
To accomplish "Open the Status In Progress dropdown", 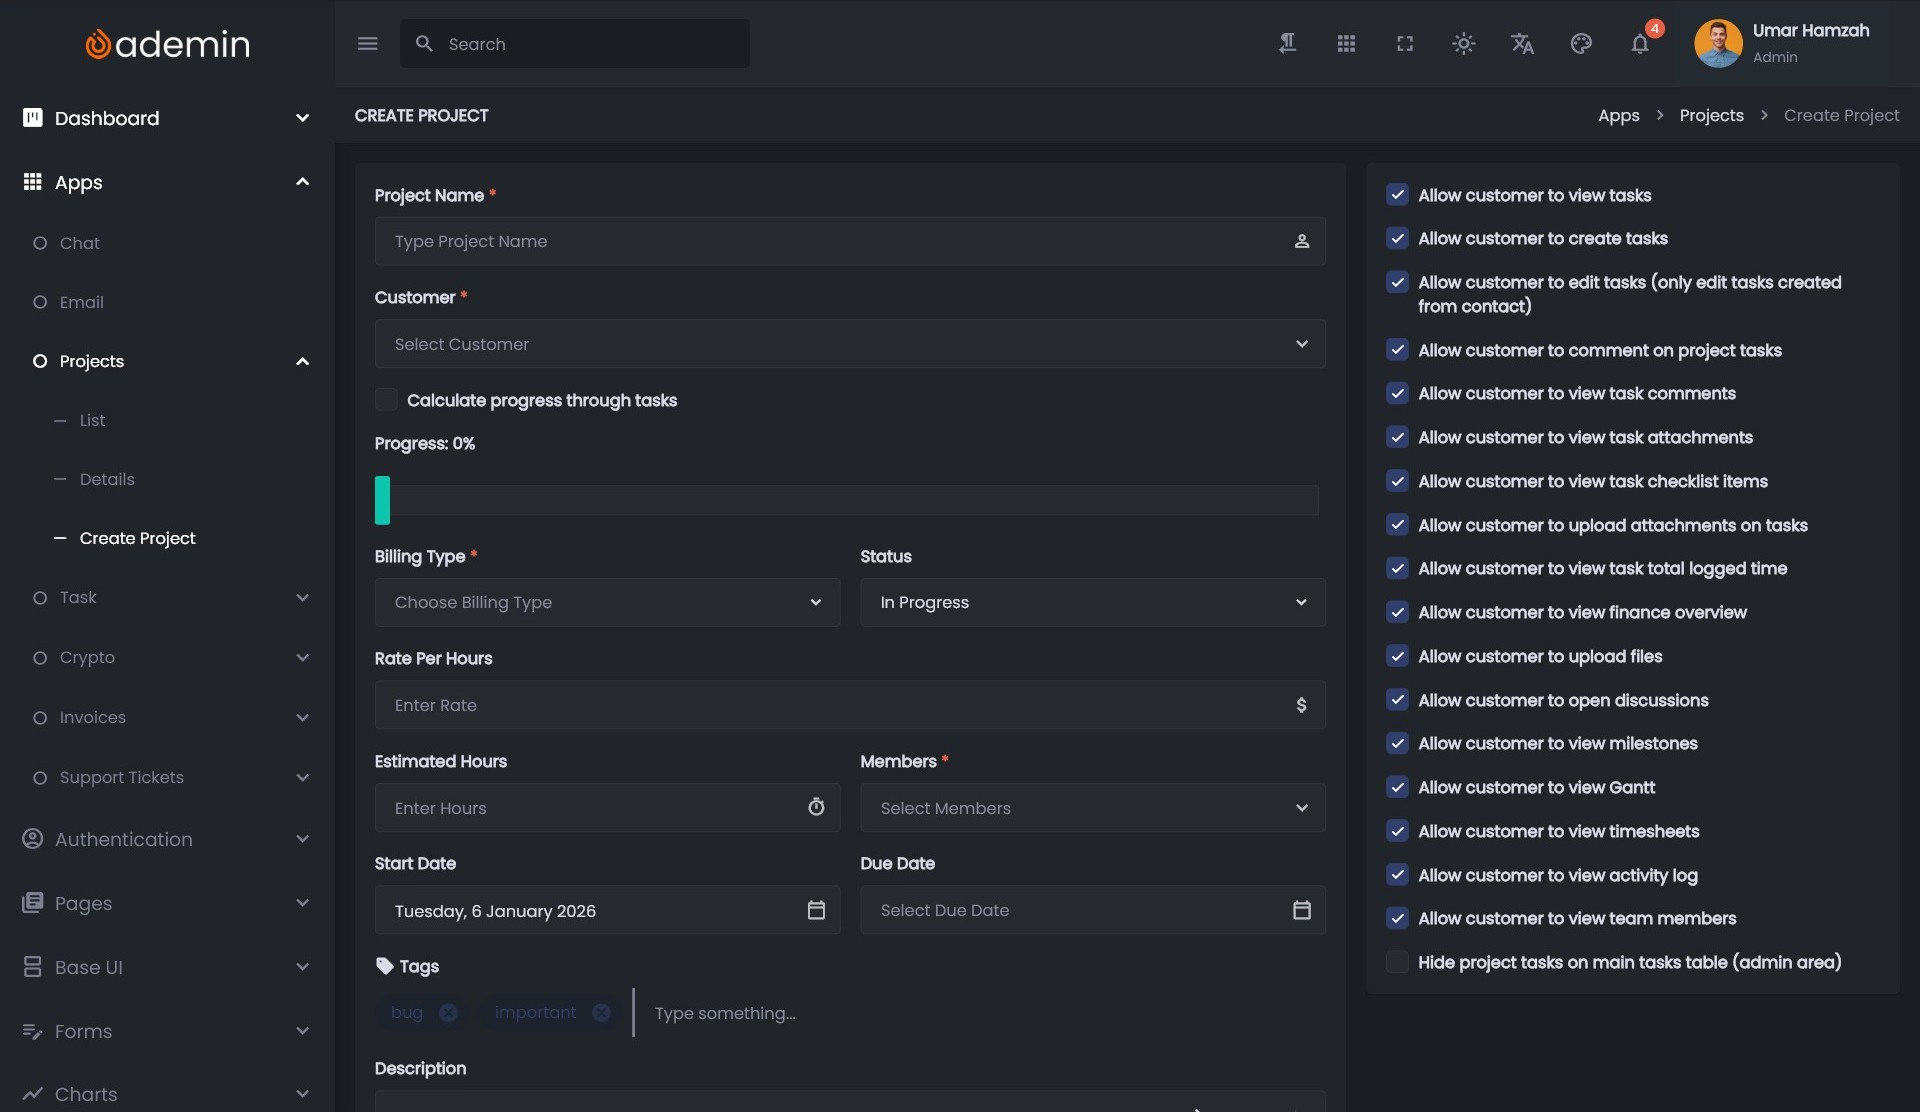I will (1092, 603).
